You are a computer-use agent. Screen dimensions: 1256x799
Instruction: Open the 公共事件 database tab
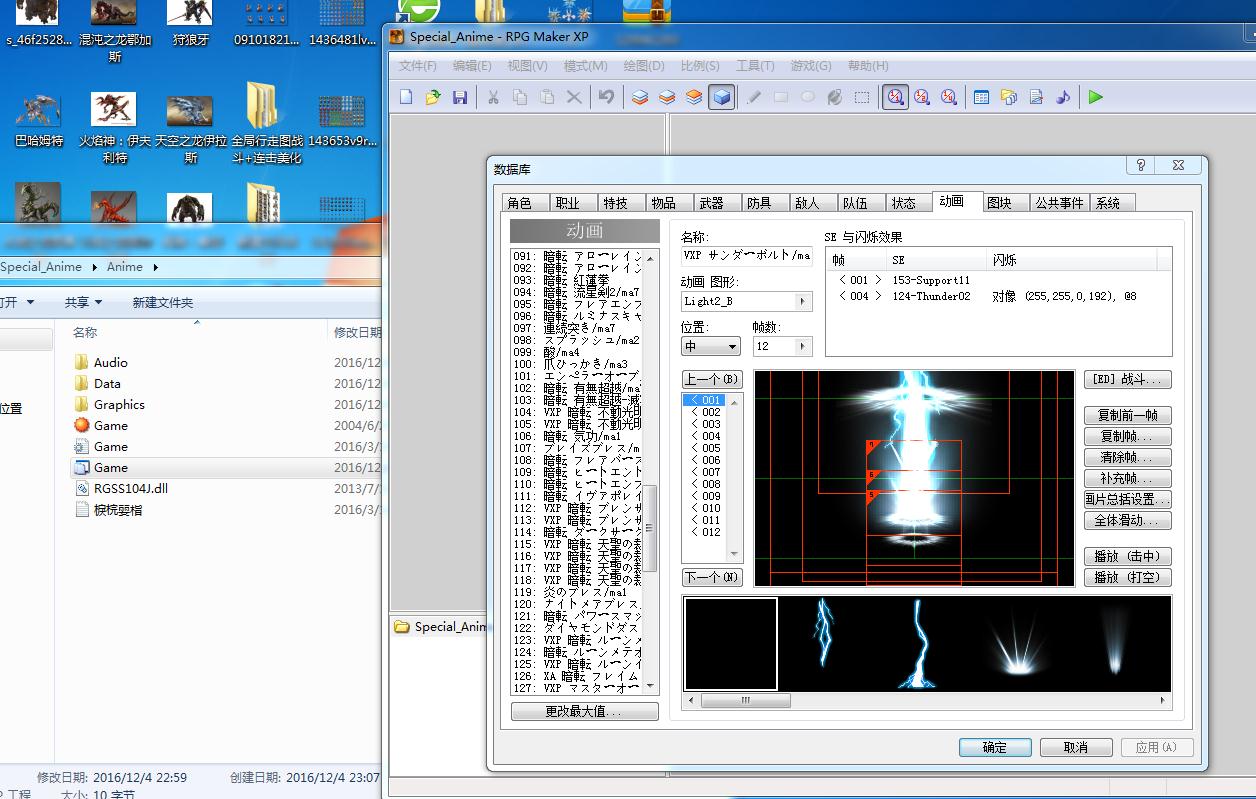1059,203
